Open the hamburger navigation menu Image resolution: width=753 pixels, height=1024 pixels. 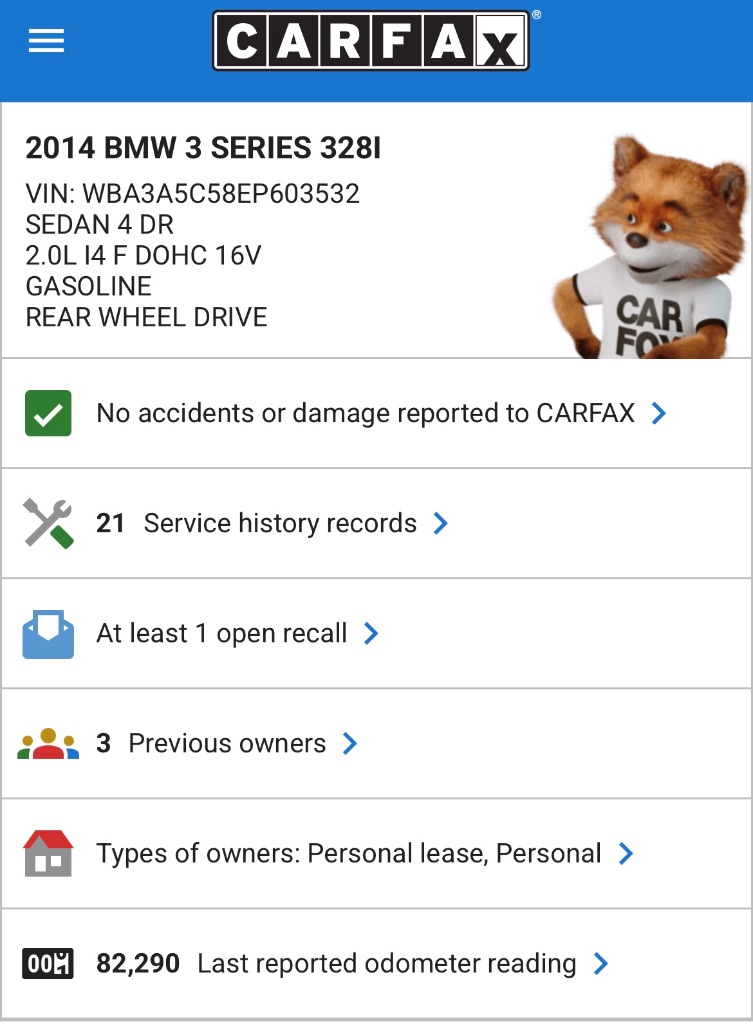click(x=47, y=41)
